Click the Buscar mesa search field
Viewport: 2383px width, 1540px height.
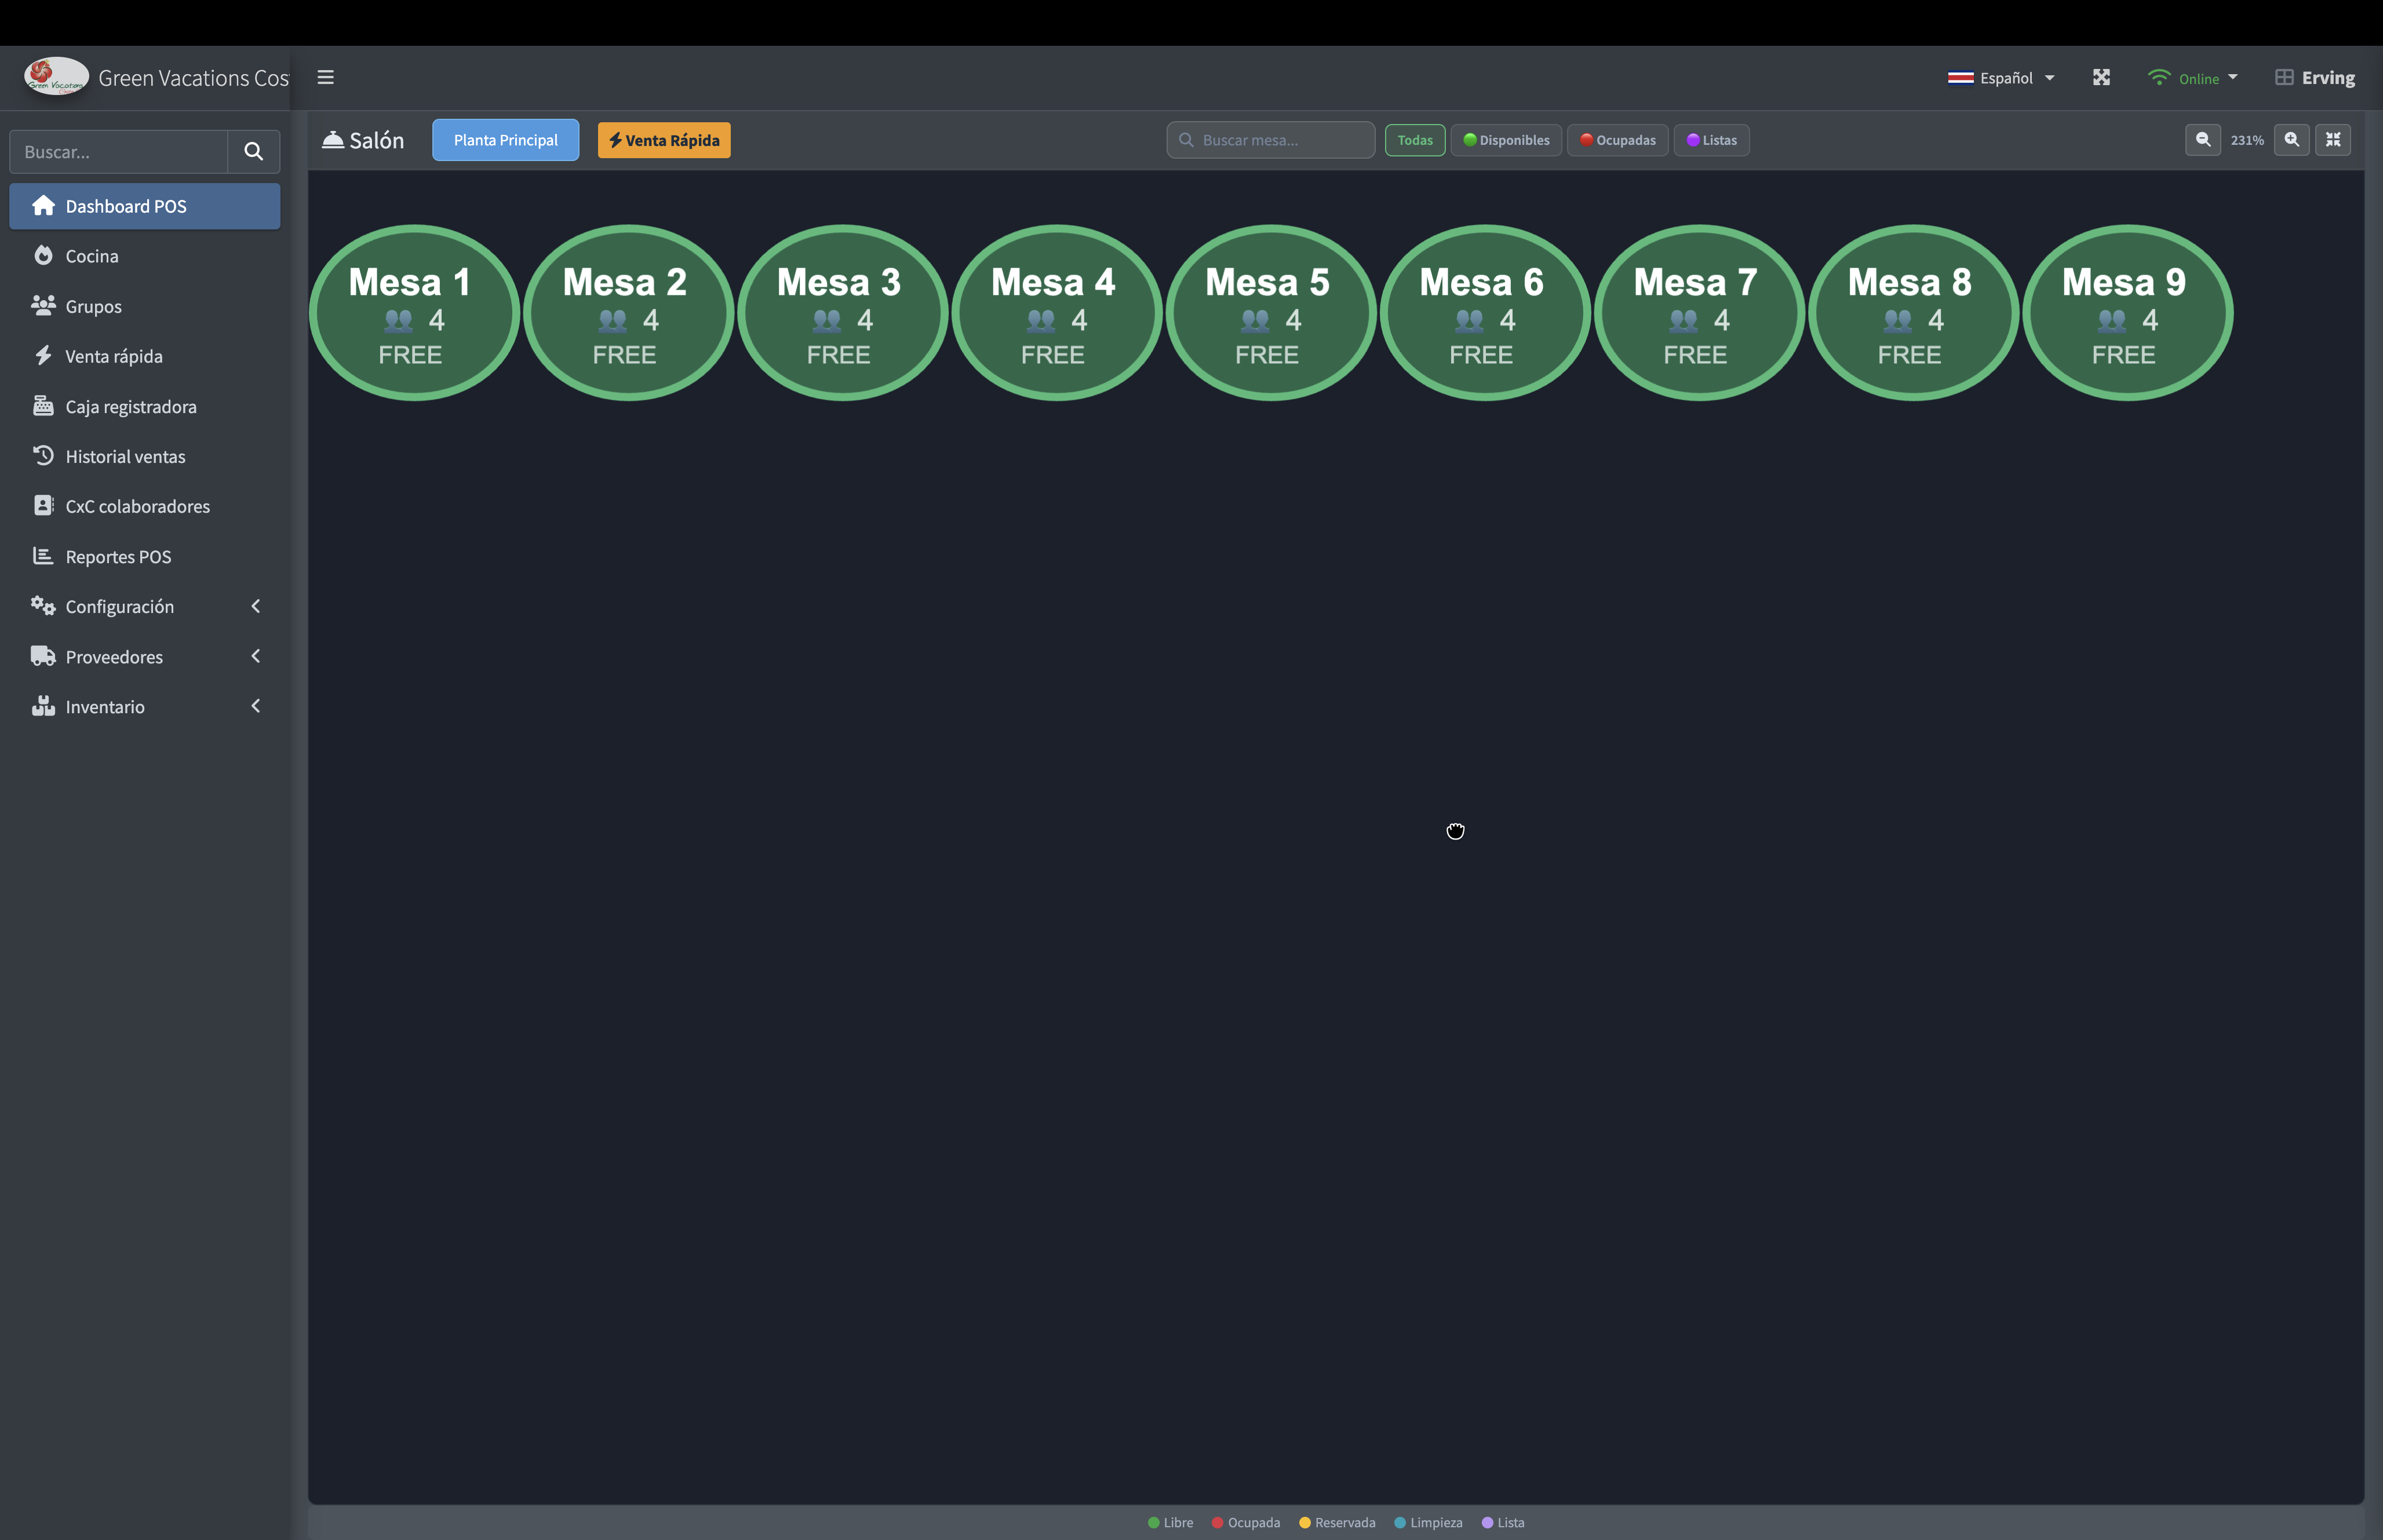pos(1270,140)
